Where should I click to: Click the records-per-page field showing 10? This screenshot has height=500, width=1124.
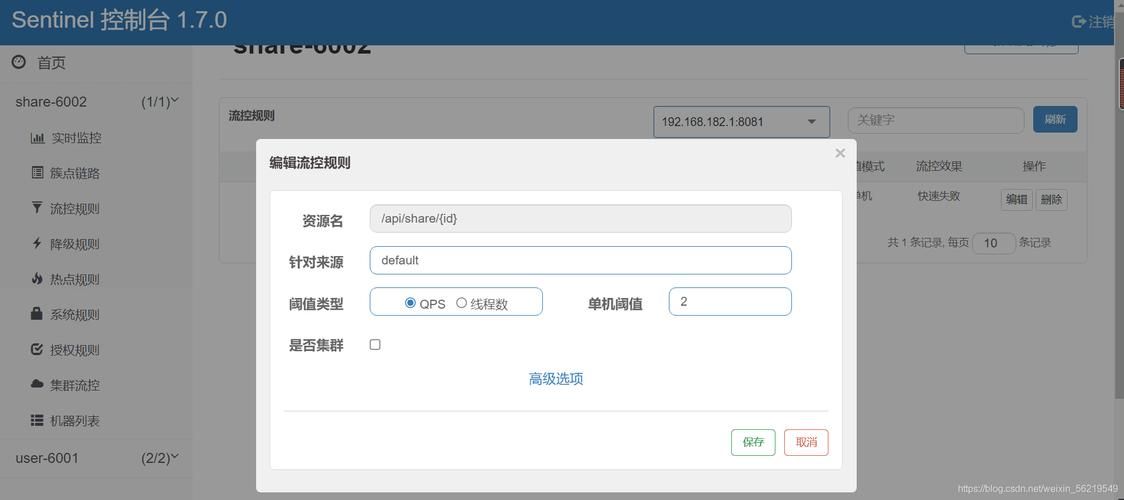994,243
